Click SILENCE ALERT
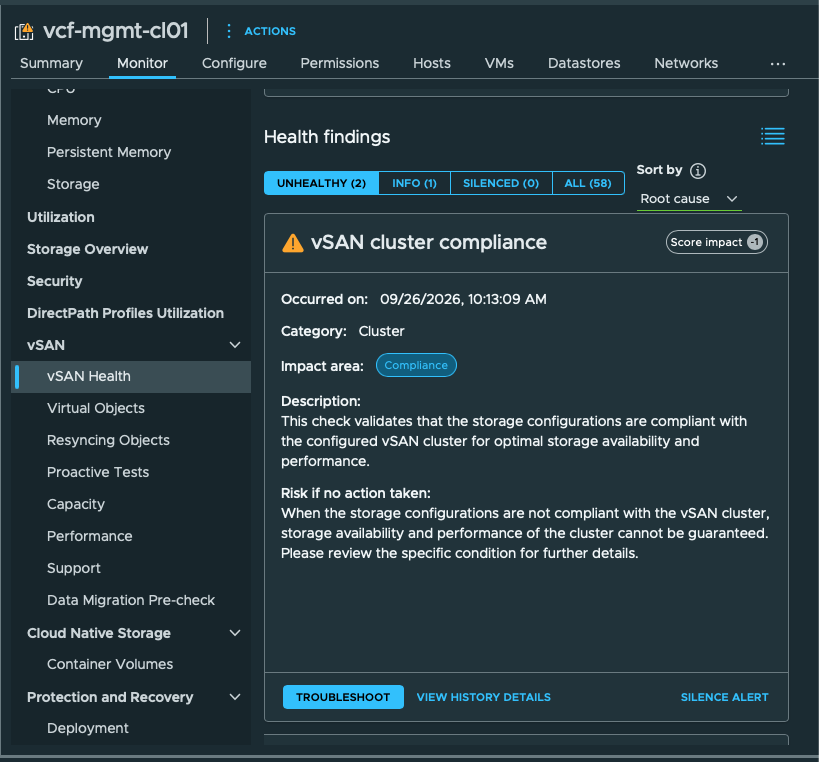The width and height of the screenshot is (819, 762). tap(724, 697)
